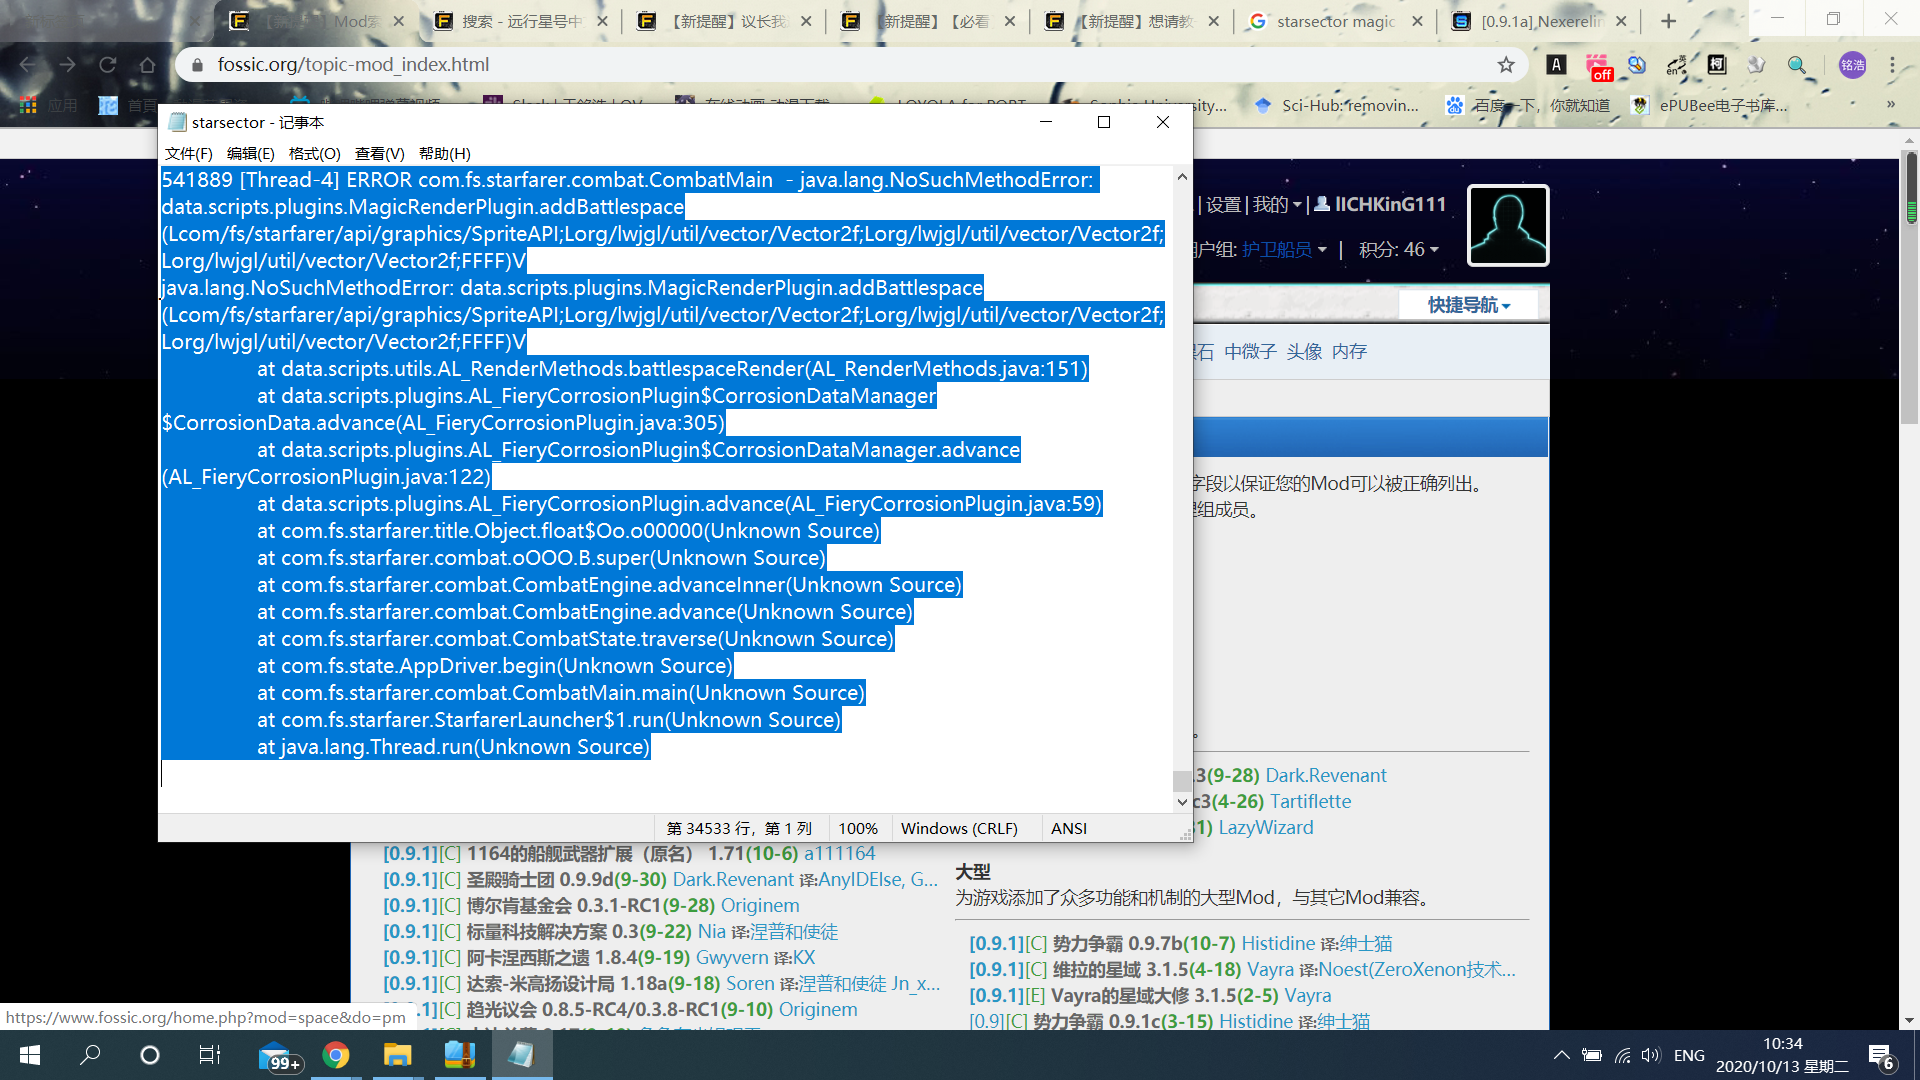Image resolution: width=1920 pixels, height=1080 pixels.
Task: Open Chrome three-dot menu
Action: point(1892,65)
